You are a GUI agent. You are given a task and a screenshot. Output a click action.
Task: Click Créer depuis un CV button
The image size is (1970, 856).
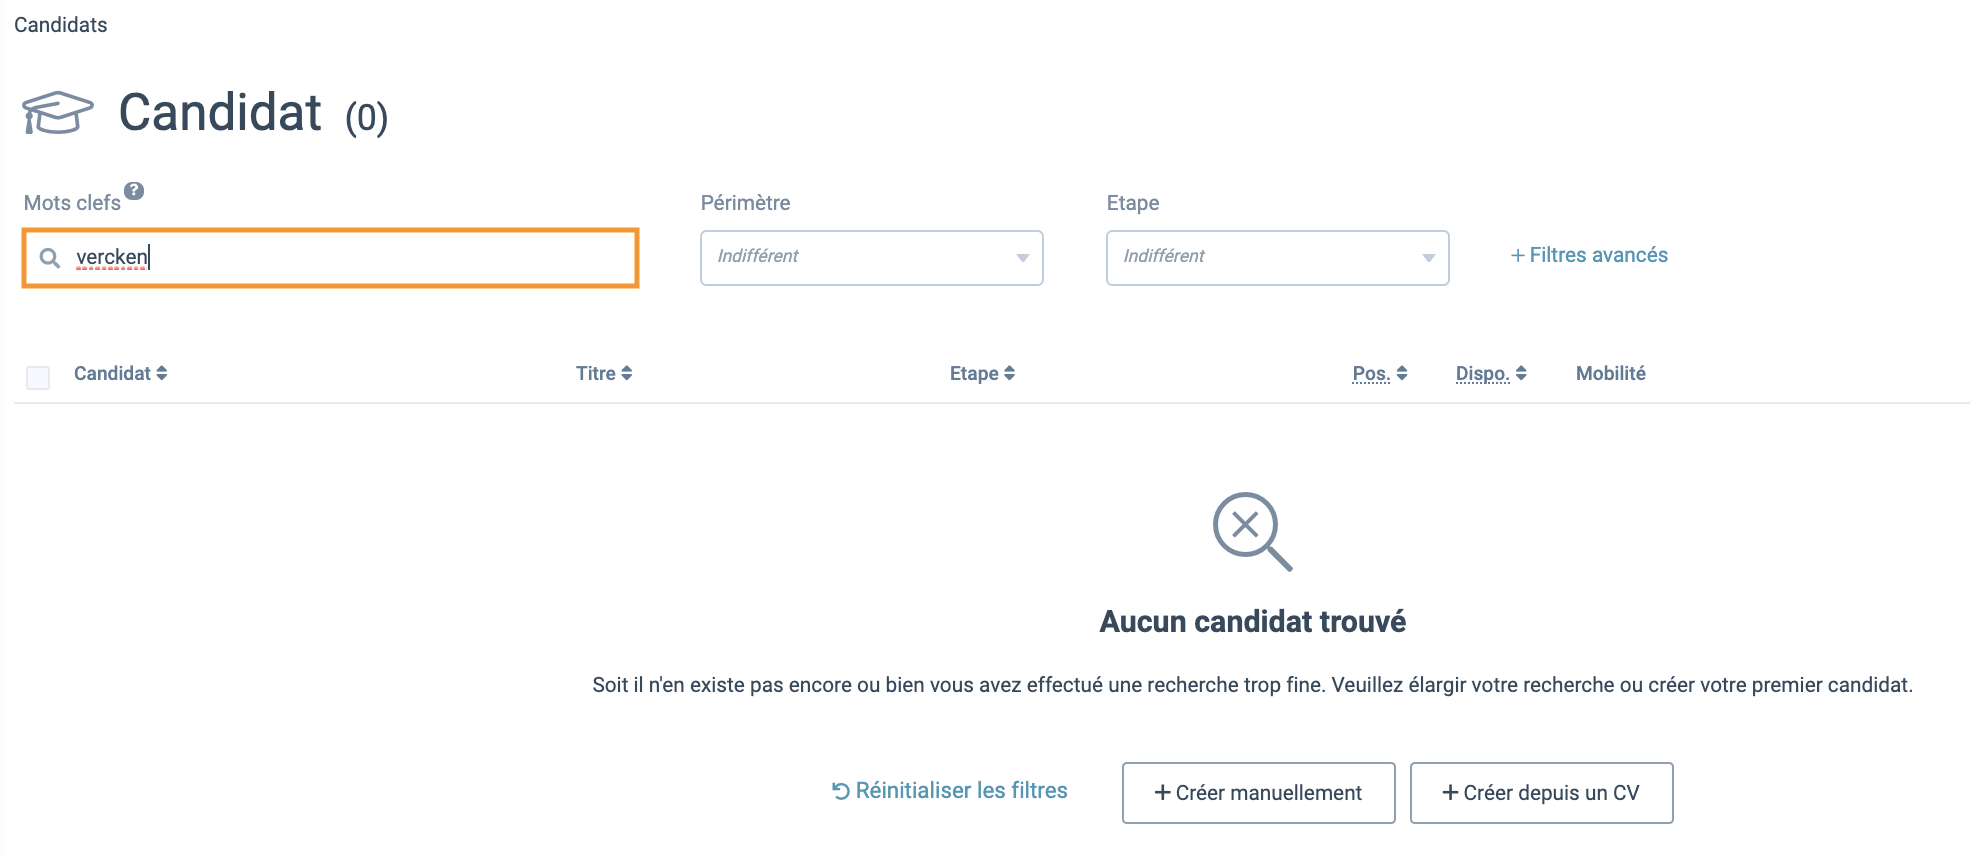pos(1542,793)
